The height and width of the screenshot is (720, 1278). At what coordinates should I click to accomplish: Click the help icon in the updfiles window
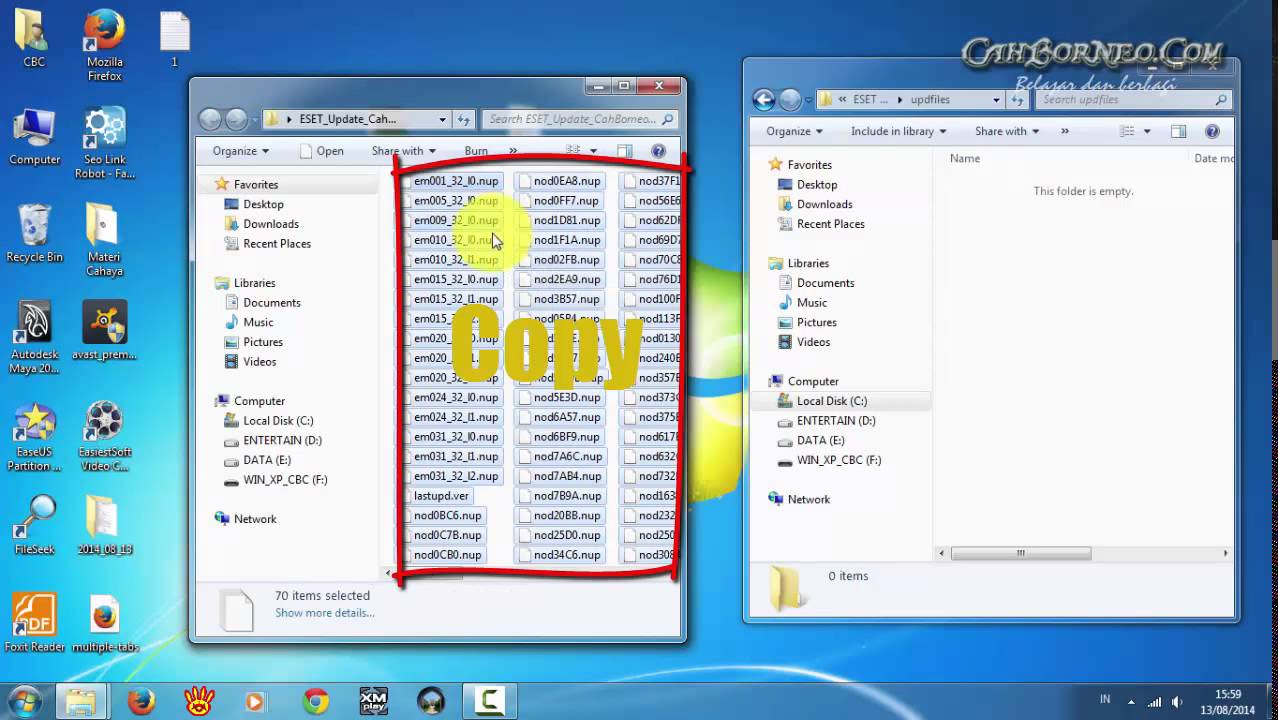(1212, 131)
